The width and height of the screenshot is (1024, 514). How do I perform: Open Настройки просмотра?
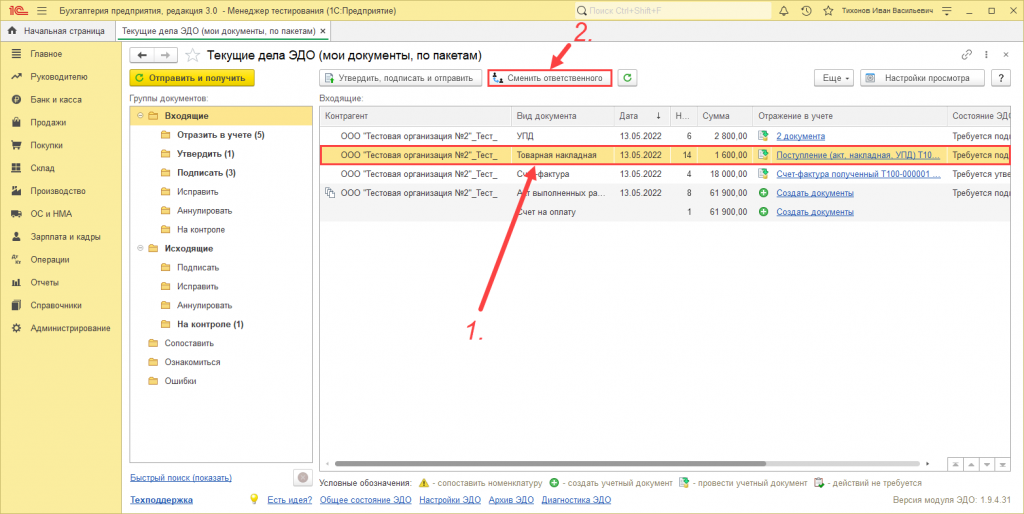coord(924,78)
